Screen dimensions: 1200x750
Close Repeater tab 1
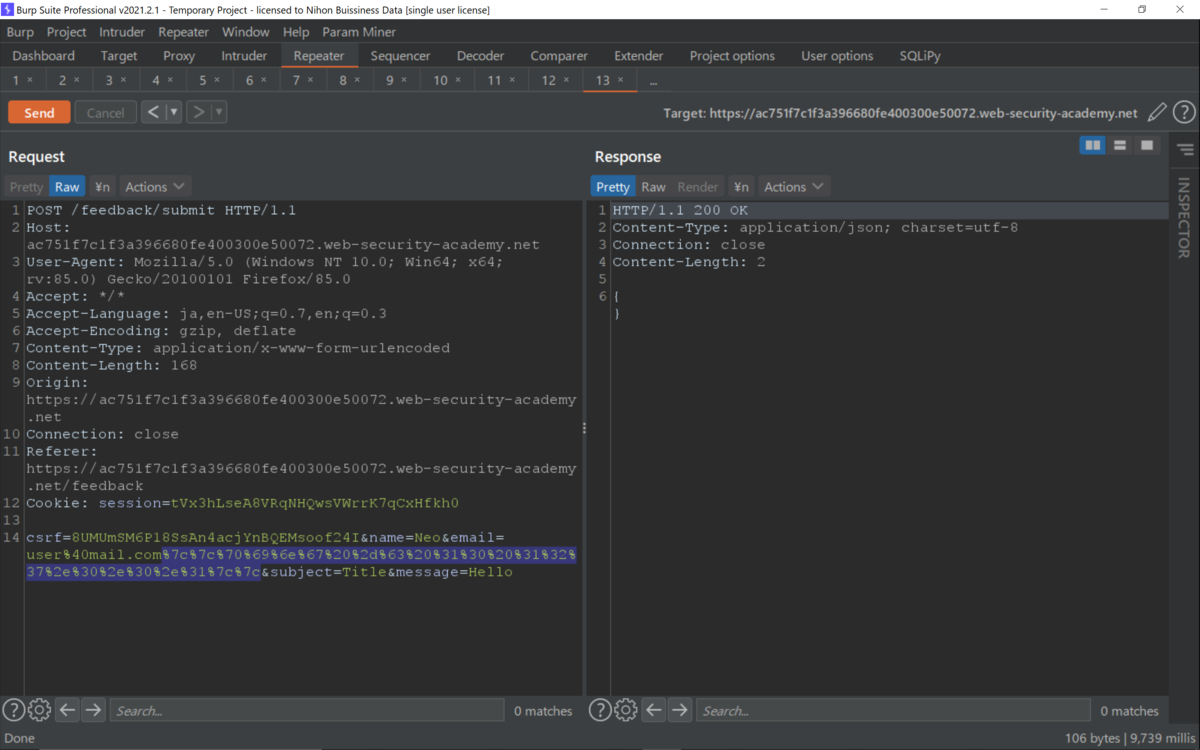pos(30,80)
